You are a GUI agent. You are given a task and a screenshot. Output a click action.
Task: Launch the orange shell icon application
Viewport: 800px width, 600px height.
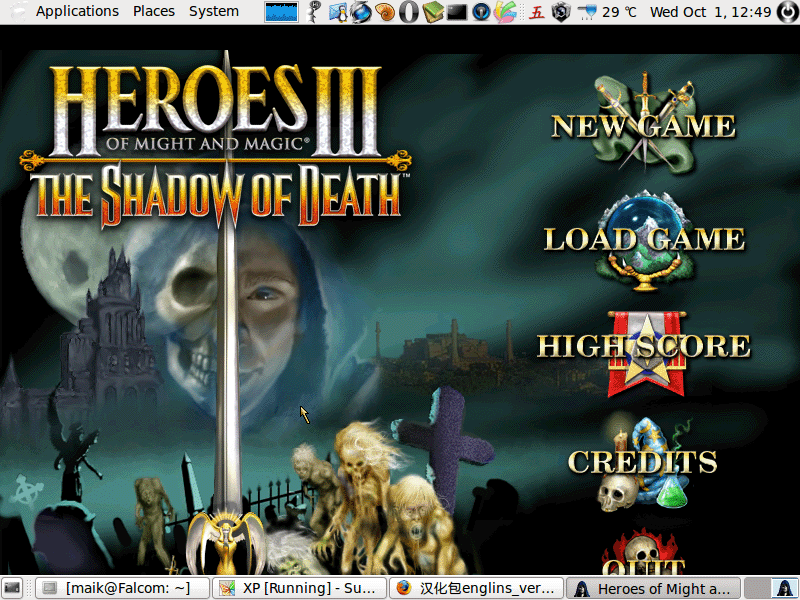click(385, 12)
